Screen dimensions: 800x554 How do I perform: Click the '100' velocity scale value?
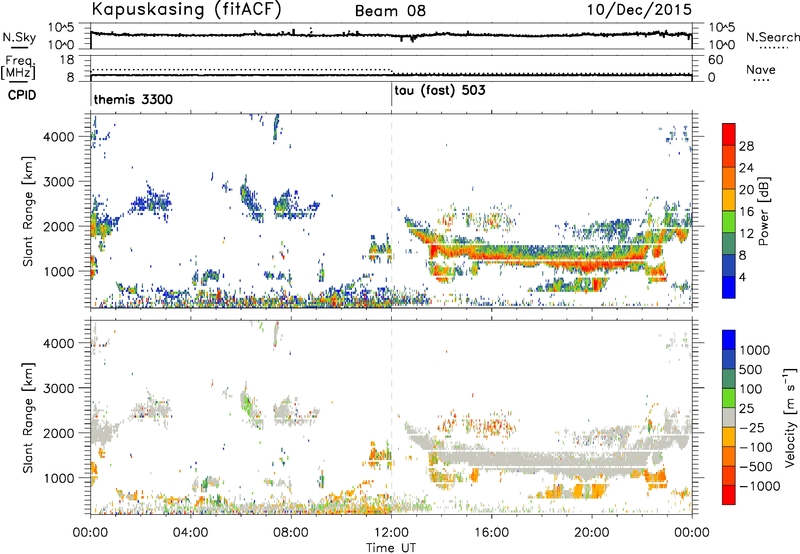click(x=751, y=389)
